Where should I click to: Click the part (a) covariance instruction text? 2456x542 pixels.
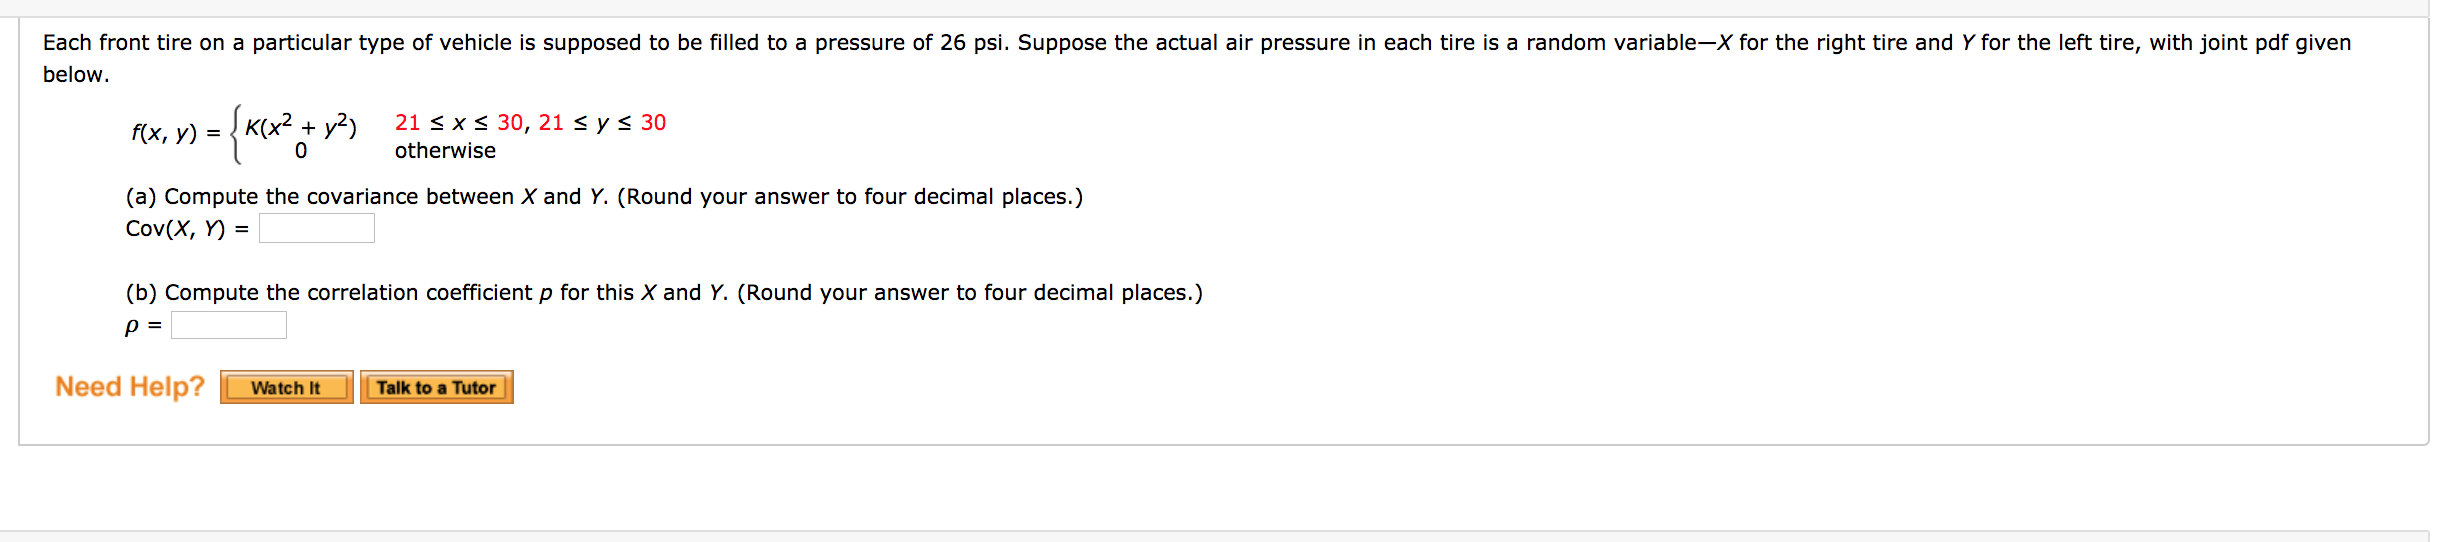[604, 197]
